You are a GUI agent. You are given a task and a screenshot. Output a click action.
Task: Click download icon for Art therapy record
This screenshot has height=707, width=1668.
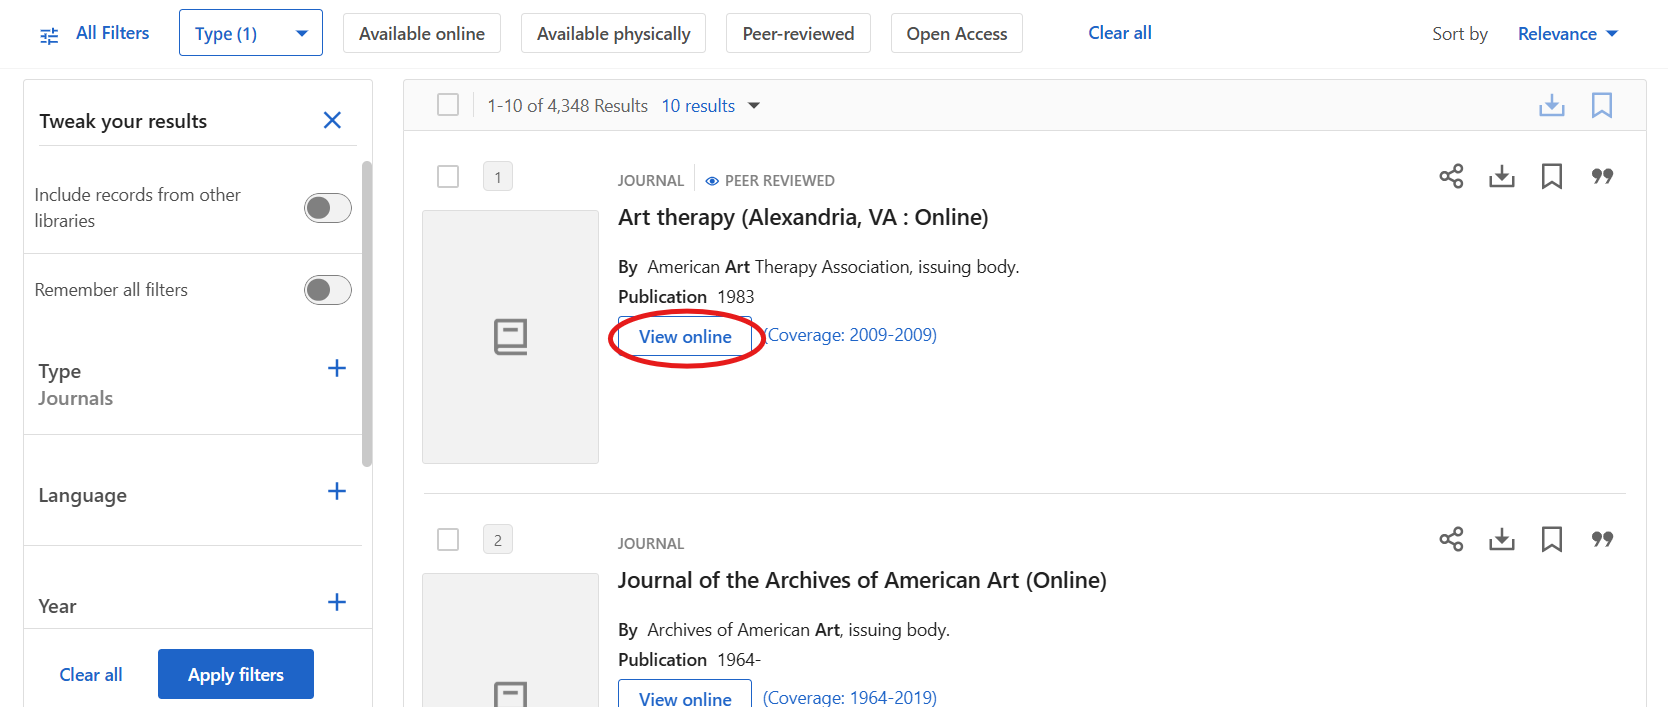coord(1501,176)
